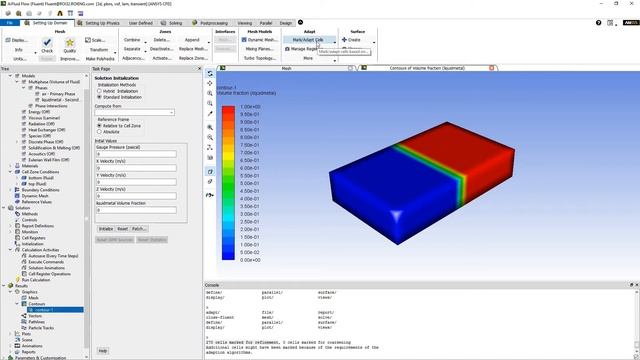Collapse the Calculation Activities node
This screenshot has width=640, height=360.
click(x=11, y=250)
